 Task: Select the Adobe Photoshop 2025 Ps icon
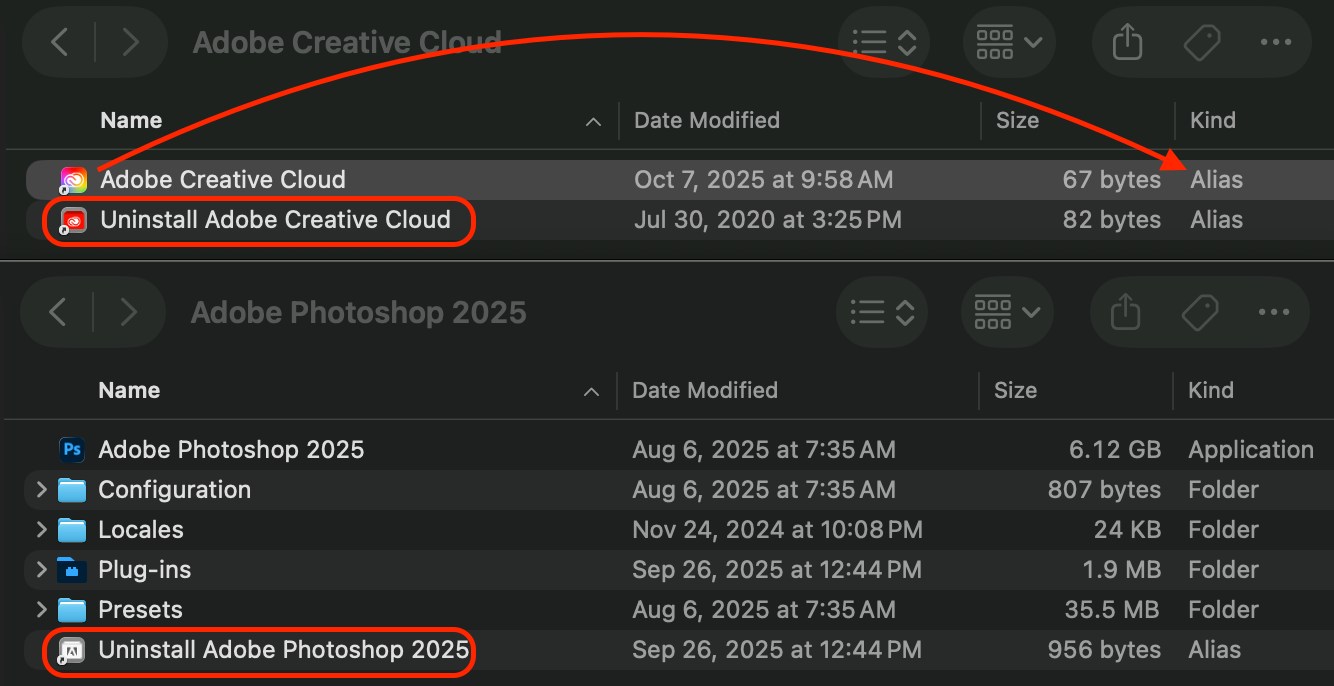[x=72, y=450]
